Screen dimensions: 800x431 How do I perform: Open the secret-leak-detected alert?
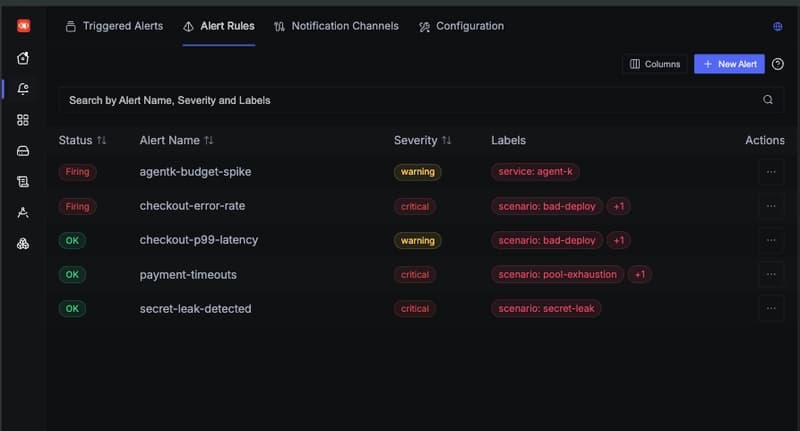(x=195, y=309)
